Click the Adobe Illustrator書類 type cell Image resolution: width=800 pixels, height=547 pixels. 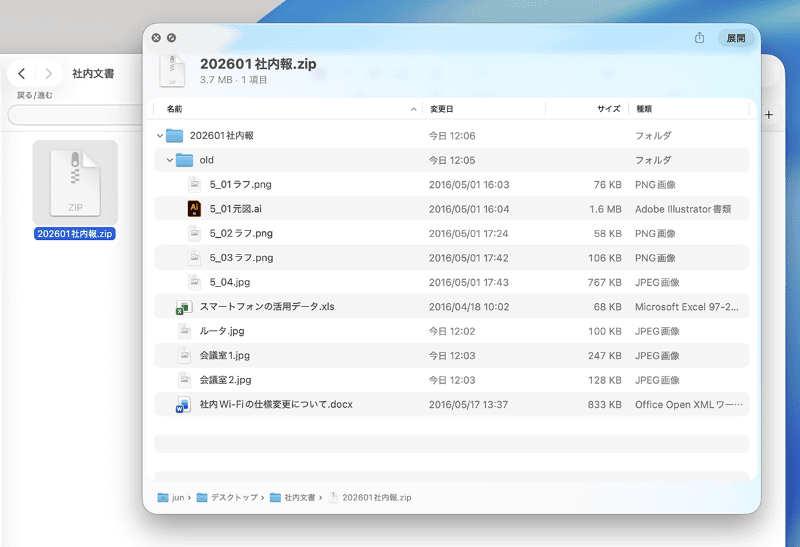pyautogui.click(x=683, y=209)
